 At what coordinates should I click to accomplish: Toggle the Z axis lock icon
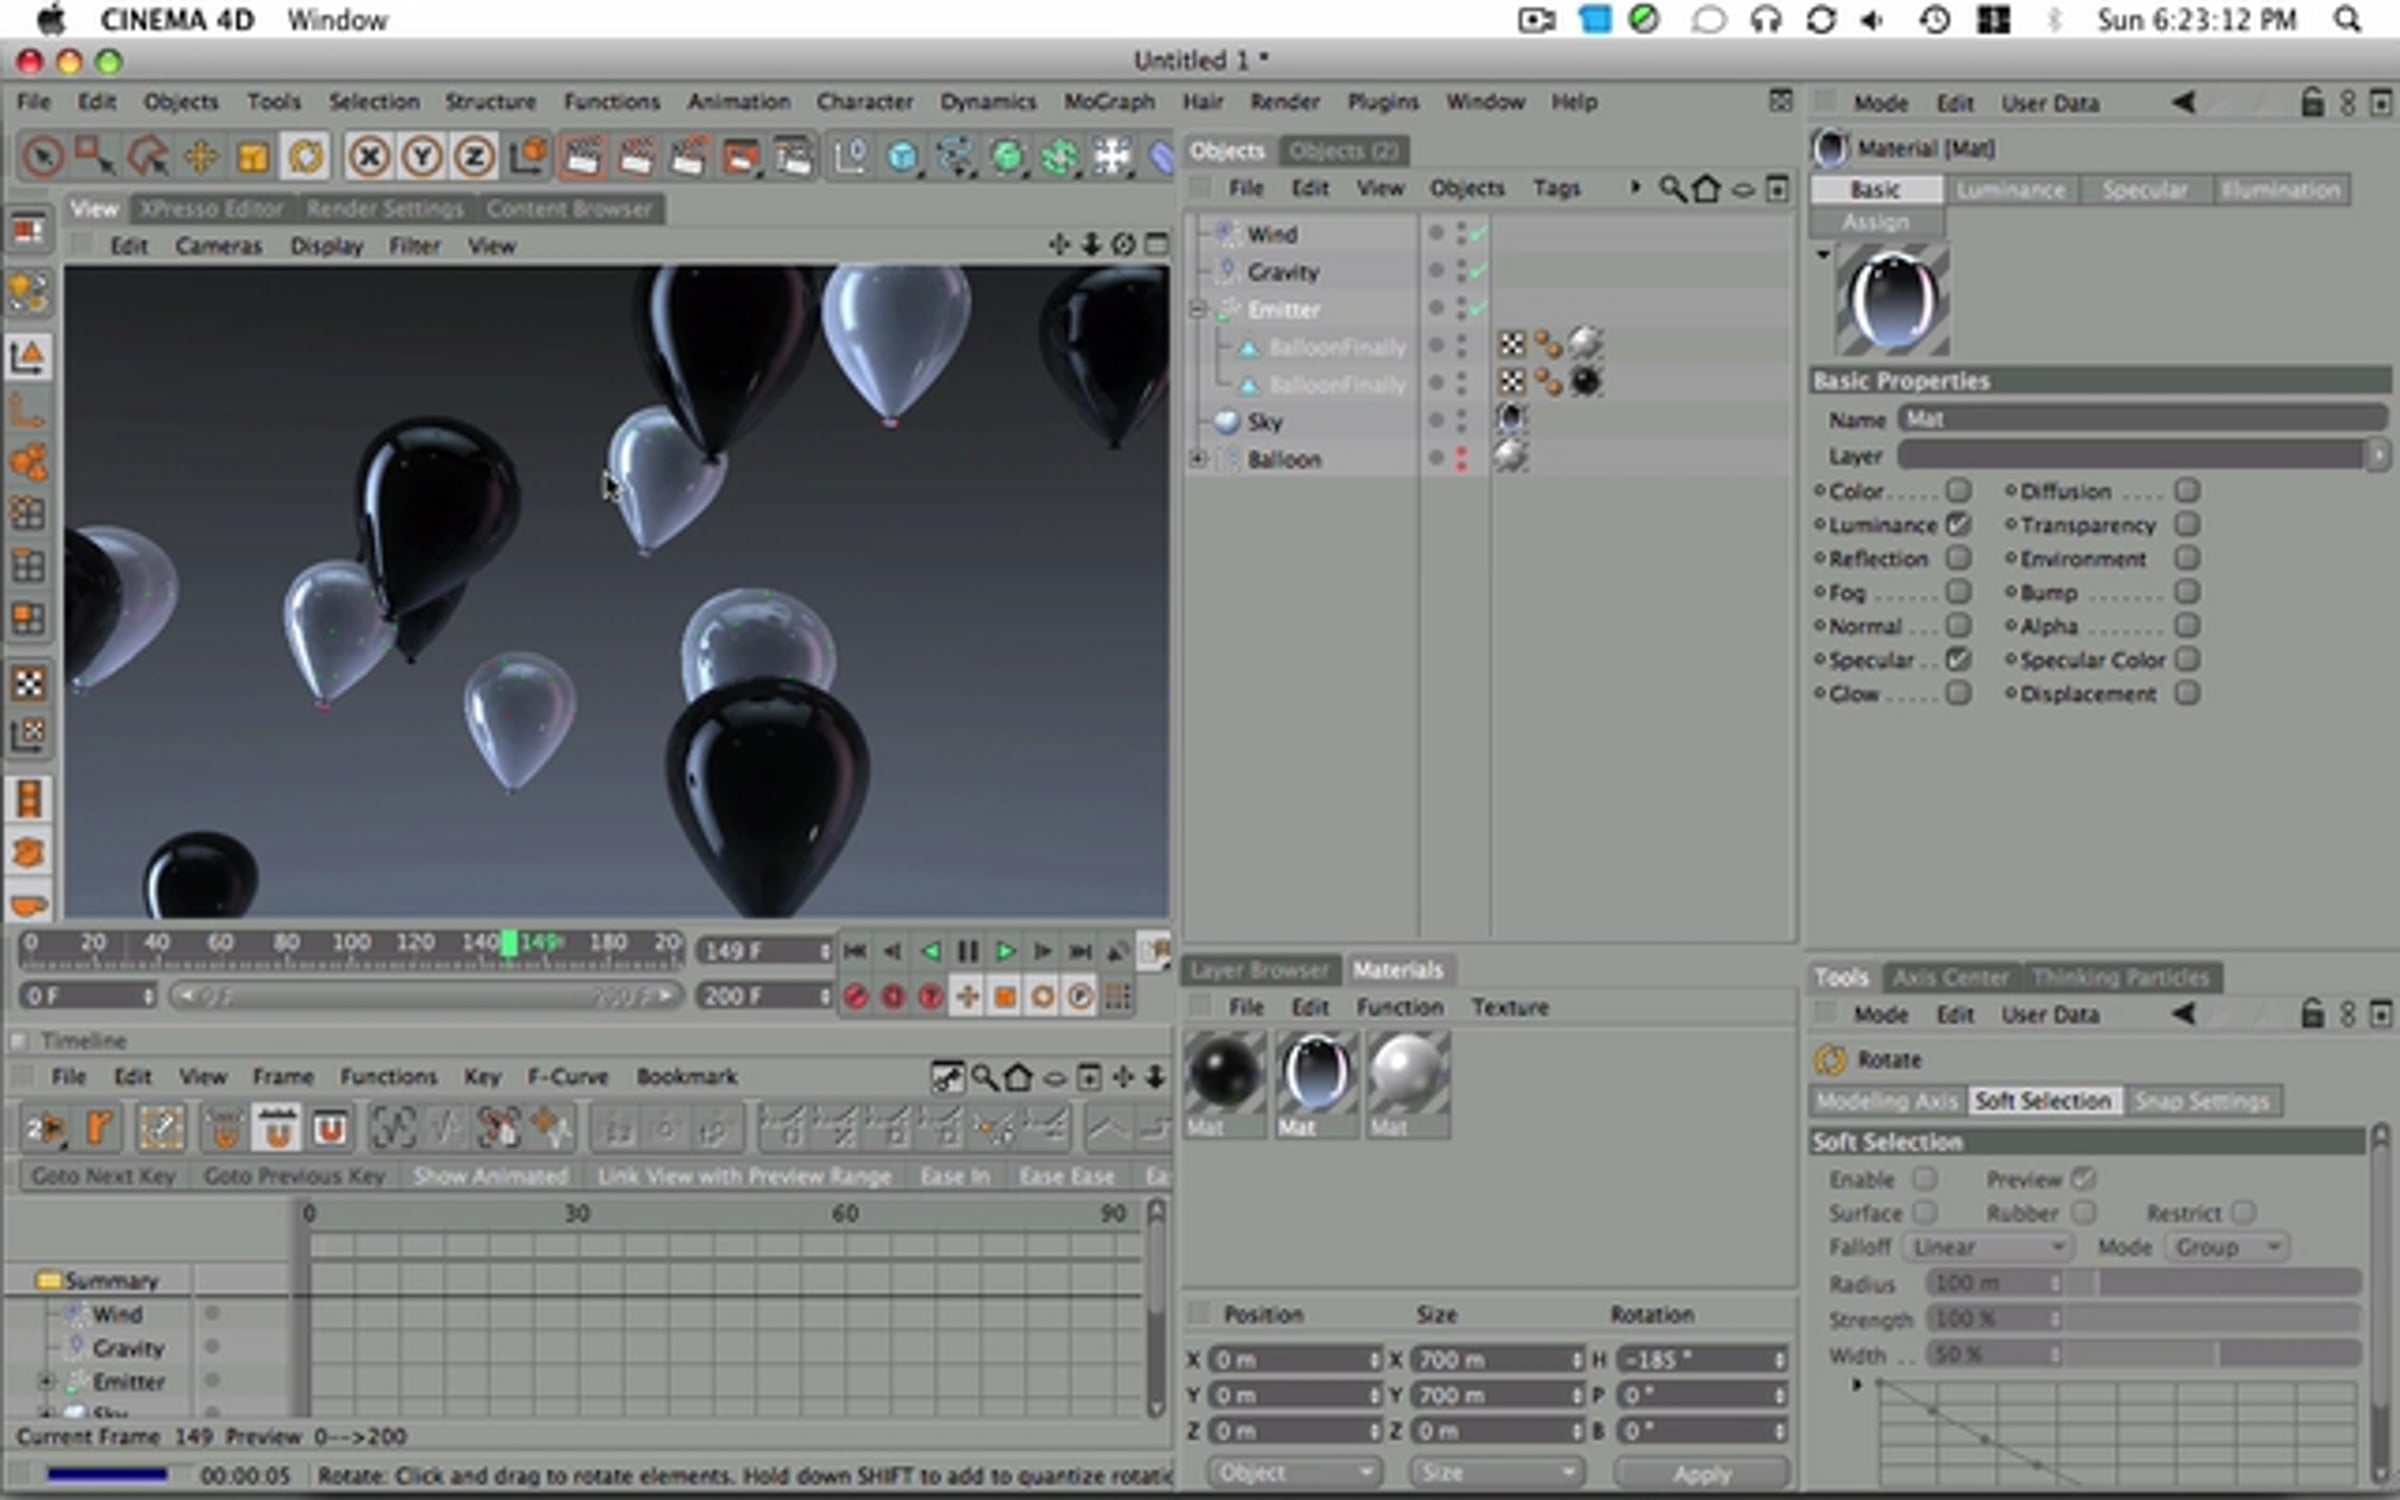(x=474, y=157)
